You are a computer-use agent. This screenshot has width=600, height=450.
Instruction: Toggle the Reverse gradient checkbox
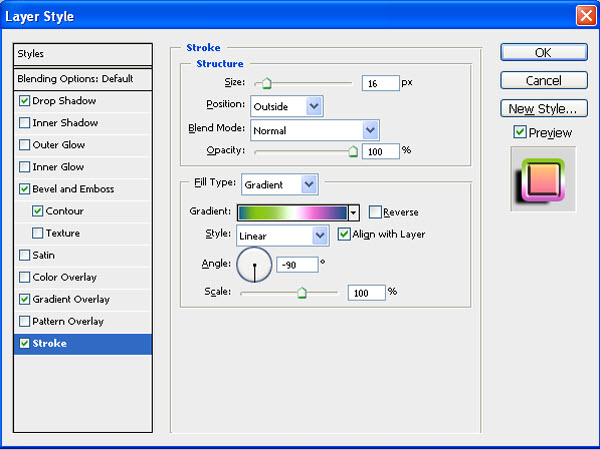click(x=375, y=212)
